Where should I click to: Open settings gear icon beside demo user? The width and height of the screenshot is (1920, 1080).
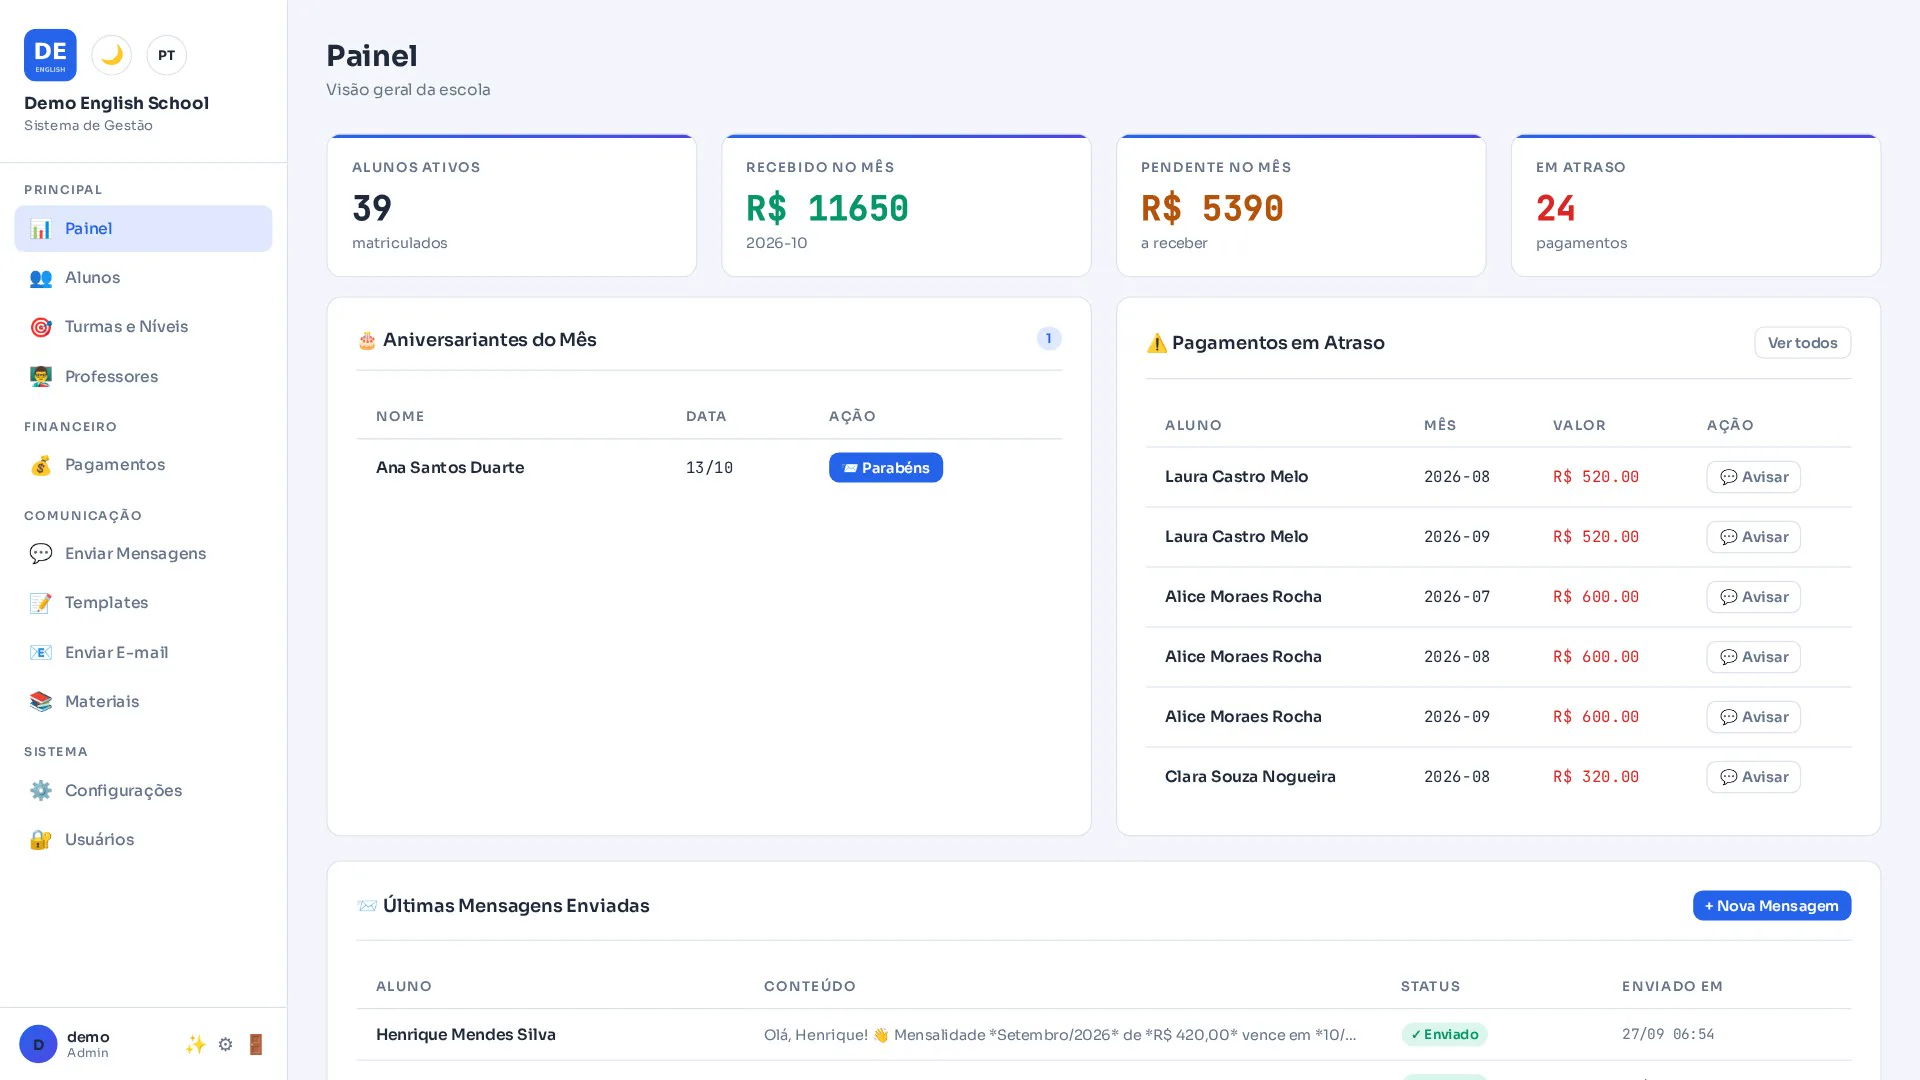pos(225,1044)
